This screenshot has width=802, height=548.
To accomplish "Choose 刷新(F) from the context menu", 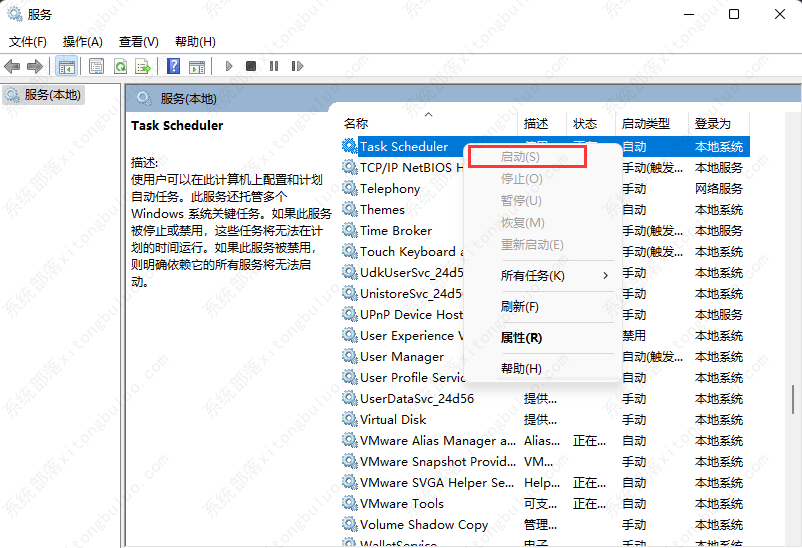I will (519, 306).
